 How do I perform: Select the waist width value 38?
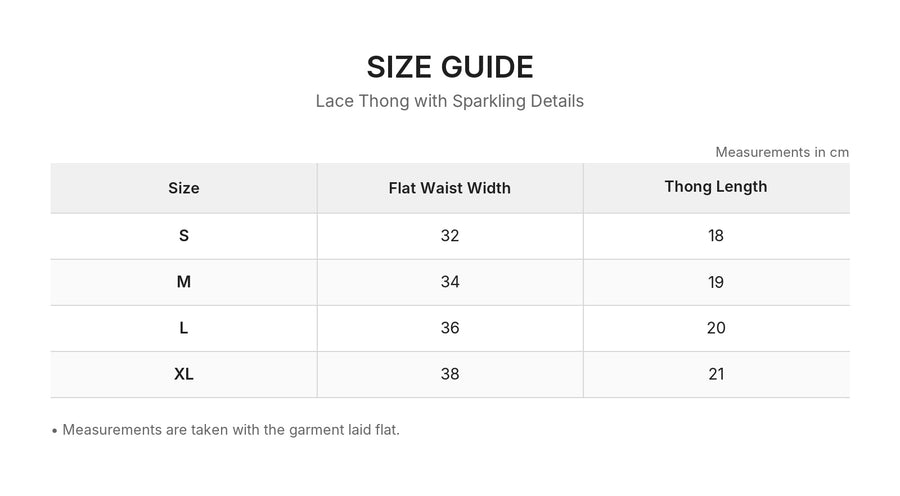pos(450,374)
